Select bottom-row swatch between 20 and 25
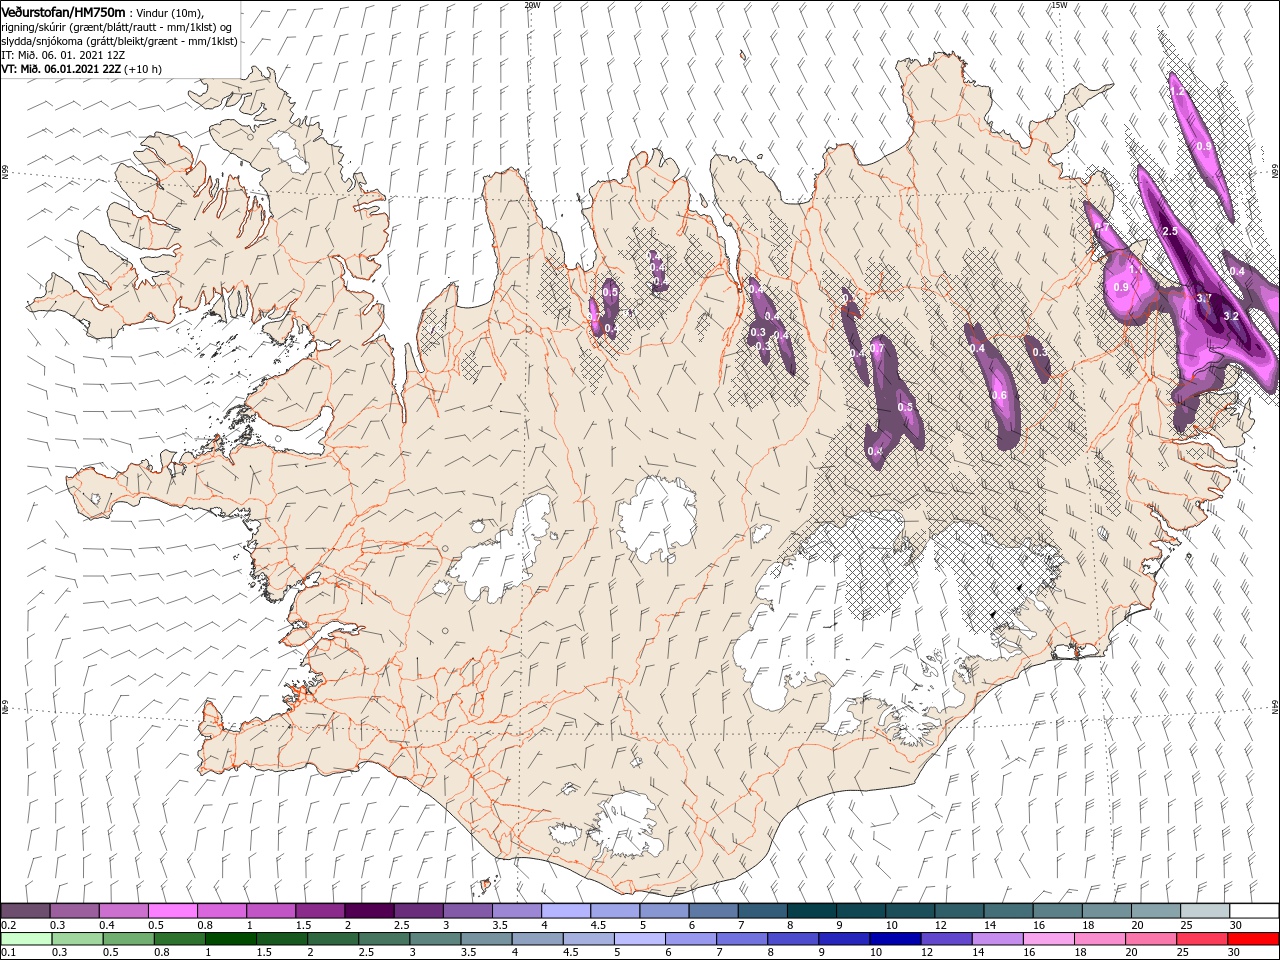Viewport: 1280px width, 960px height. 1152,939
